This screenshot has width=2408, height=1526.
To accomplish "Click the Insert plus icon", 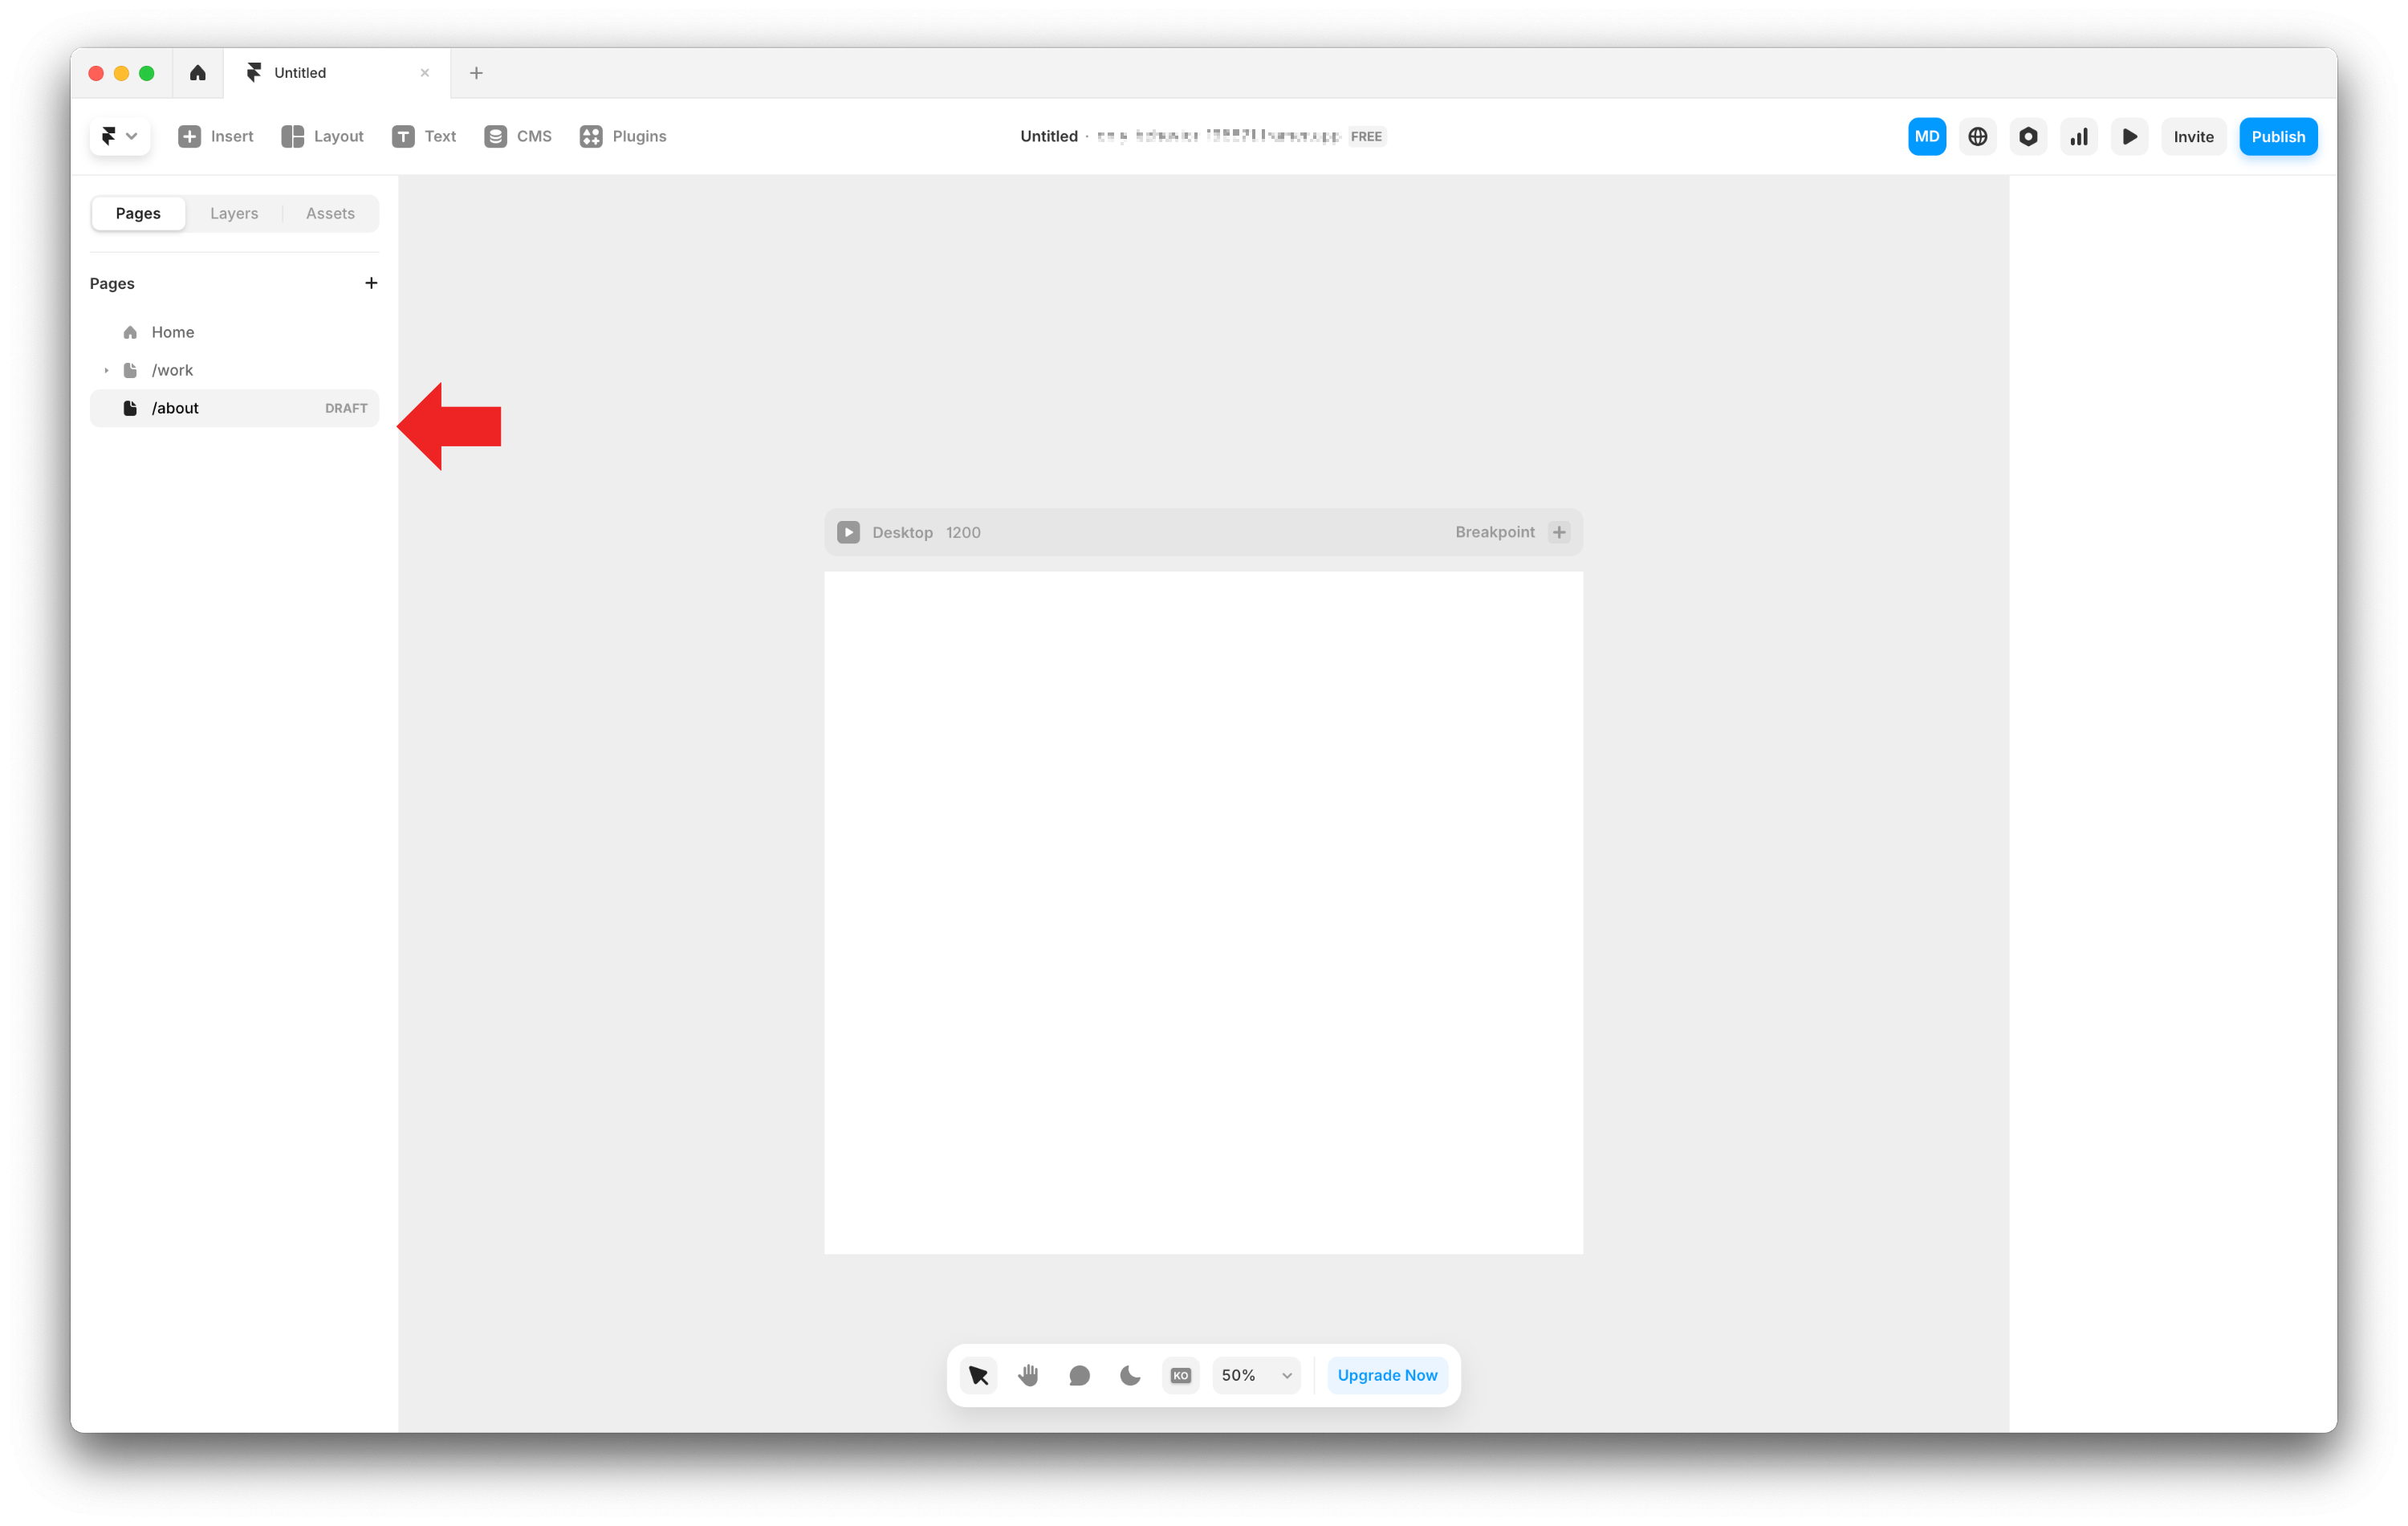I will (189, 137).
